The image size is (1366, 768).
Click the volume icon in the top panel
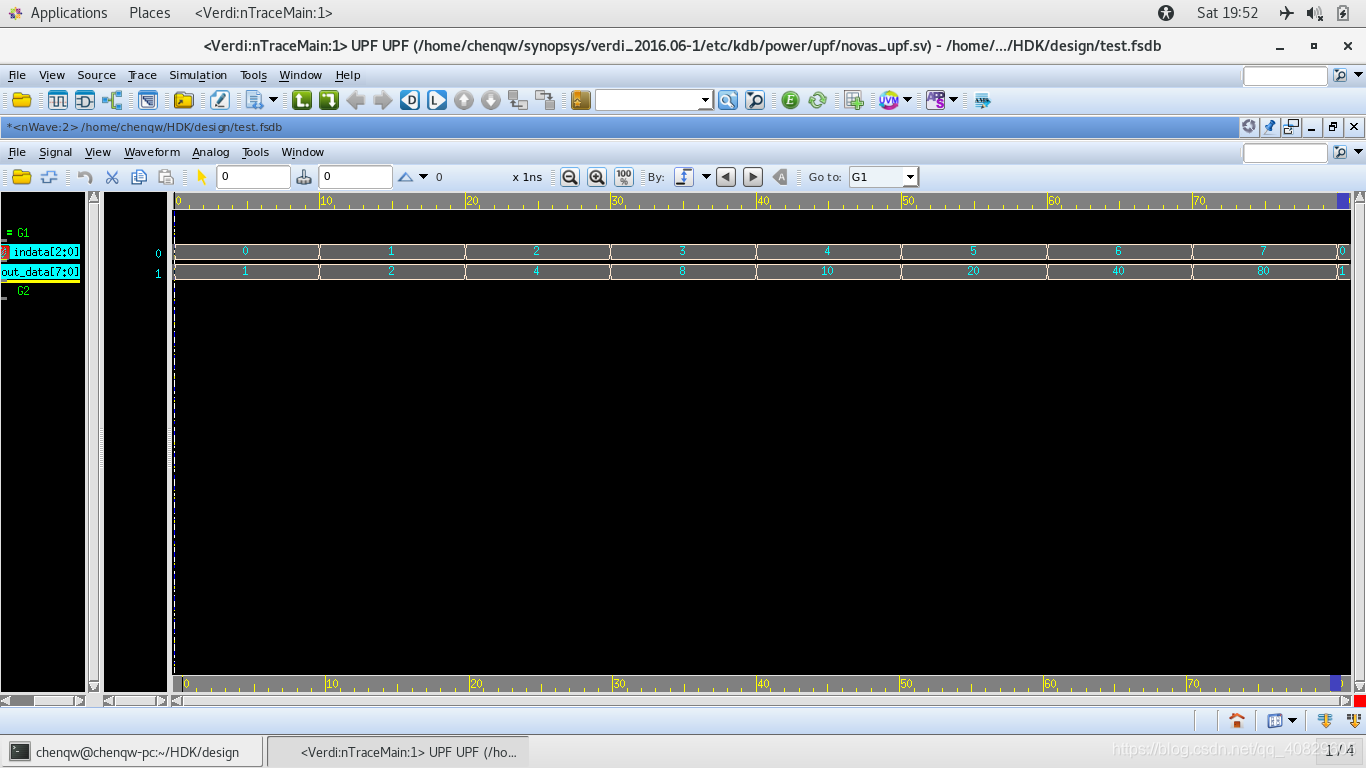(x=1315, y=13)
